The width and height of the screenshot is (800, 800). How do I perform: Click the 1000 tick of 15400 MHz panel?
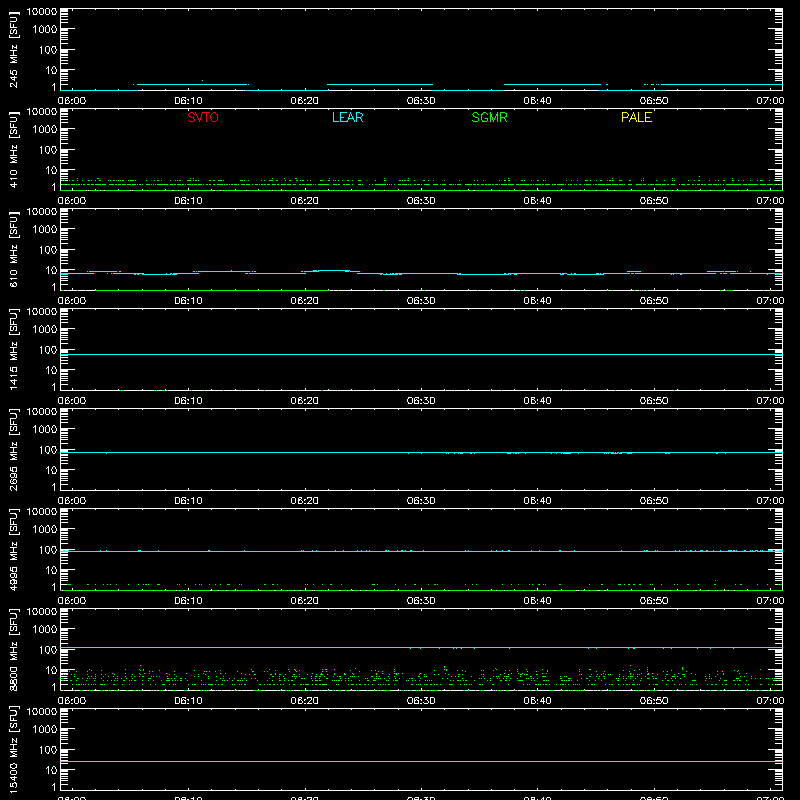pyautogui.click(x=44, y=730)
